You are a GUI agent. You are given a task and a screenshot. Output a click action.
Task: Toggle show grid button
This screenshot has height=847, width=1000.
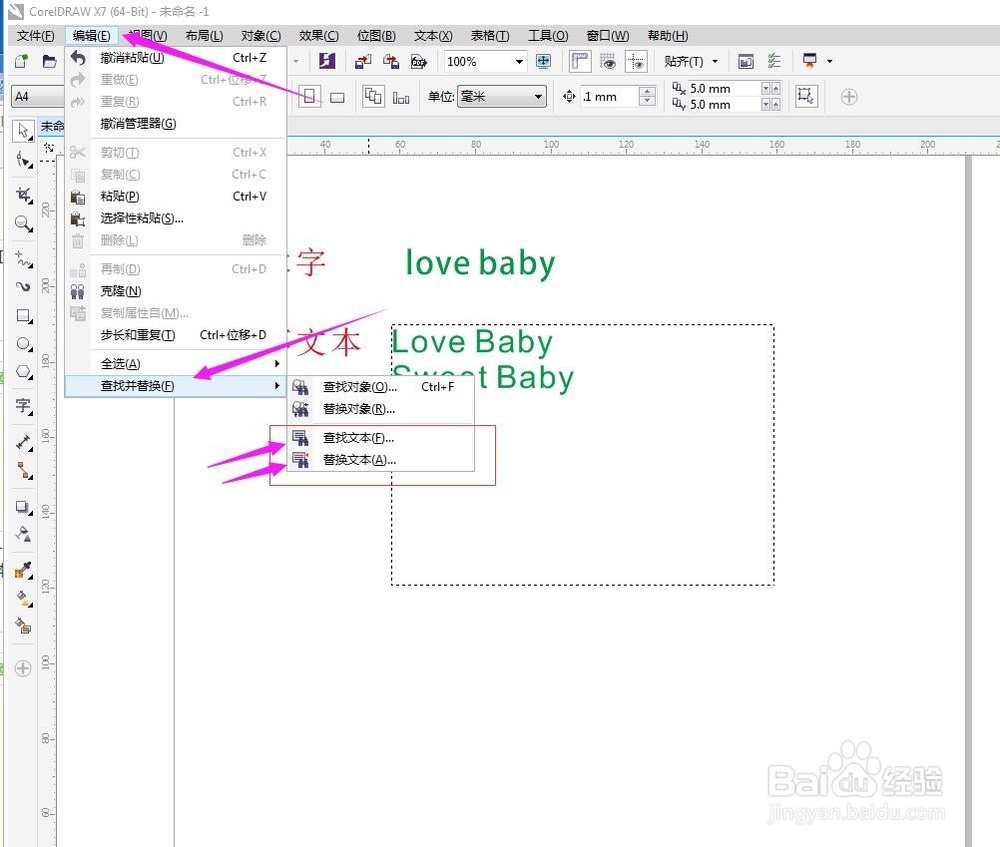[x=608, y=61]
